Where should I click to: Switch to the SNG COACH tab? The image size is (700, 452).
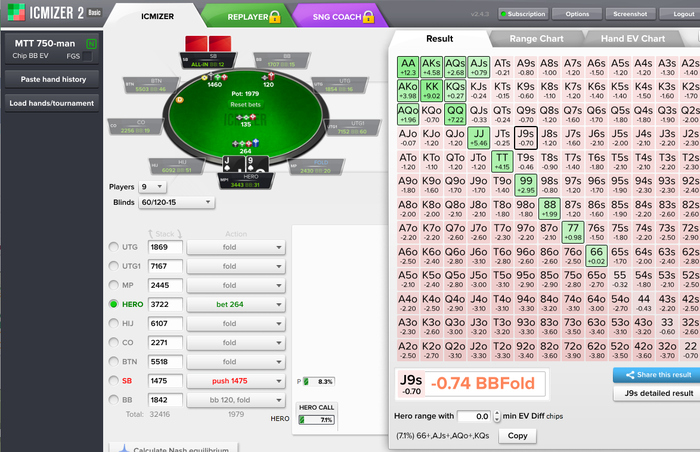338,17
